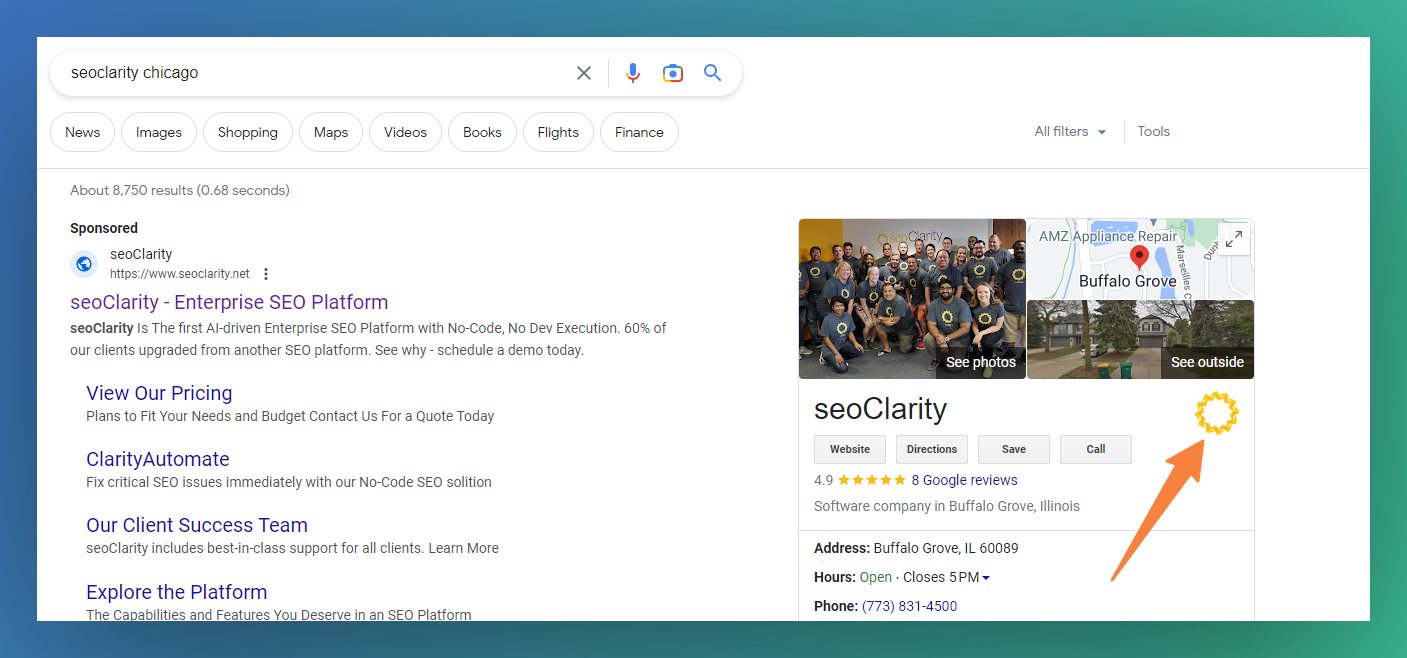
Task: Open Google Lens camera search icon
Action: [673, 73]
